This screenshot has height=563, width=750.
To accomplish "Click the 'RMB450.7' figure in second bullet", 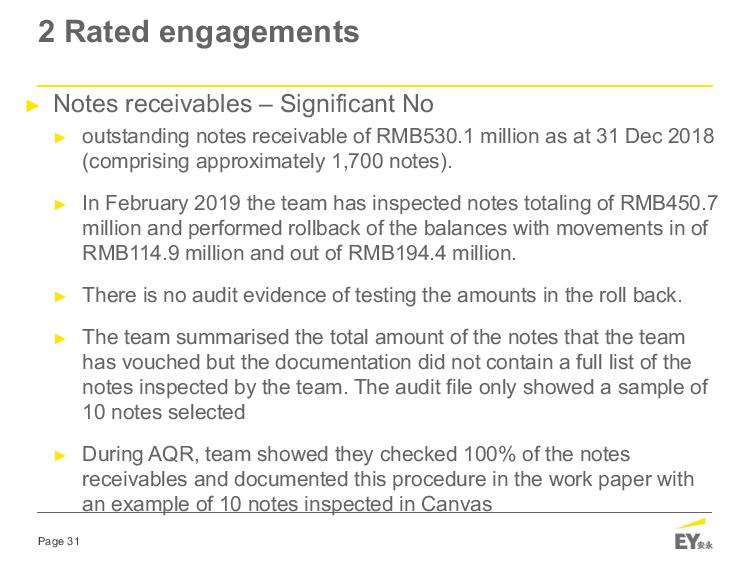I will pos(669,203).
